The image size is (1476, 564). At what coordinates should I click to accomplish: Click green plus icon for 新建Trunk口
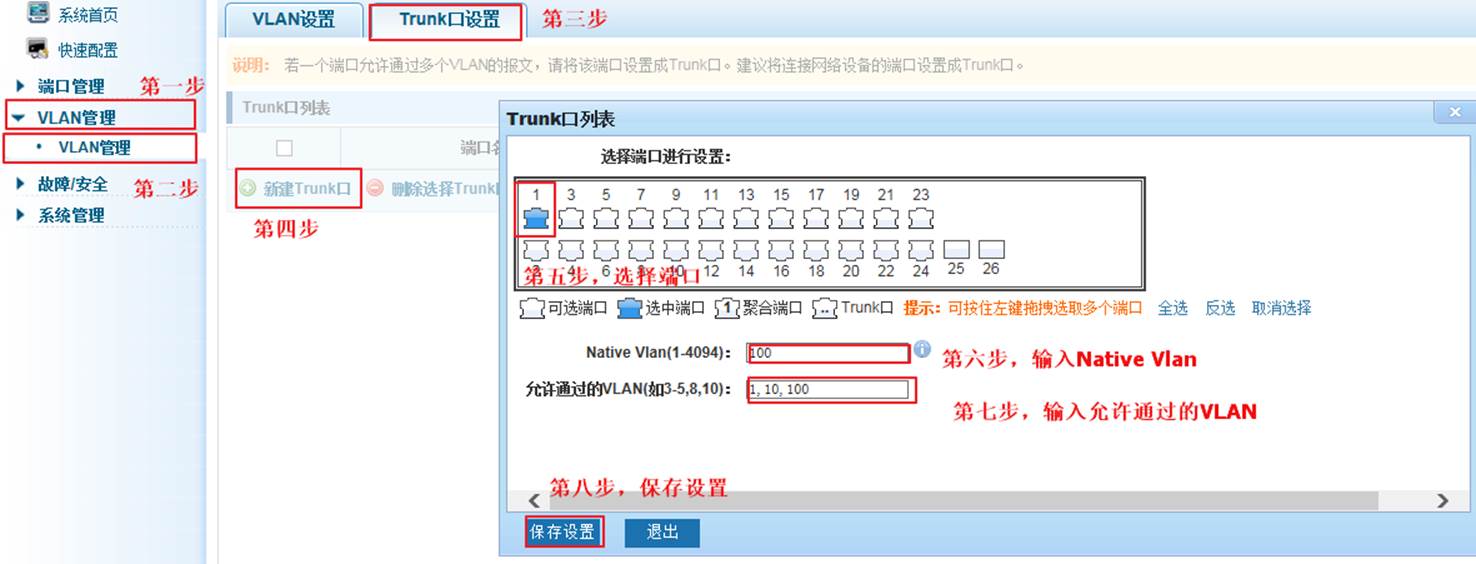click(248, 188)
